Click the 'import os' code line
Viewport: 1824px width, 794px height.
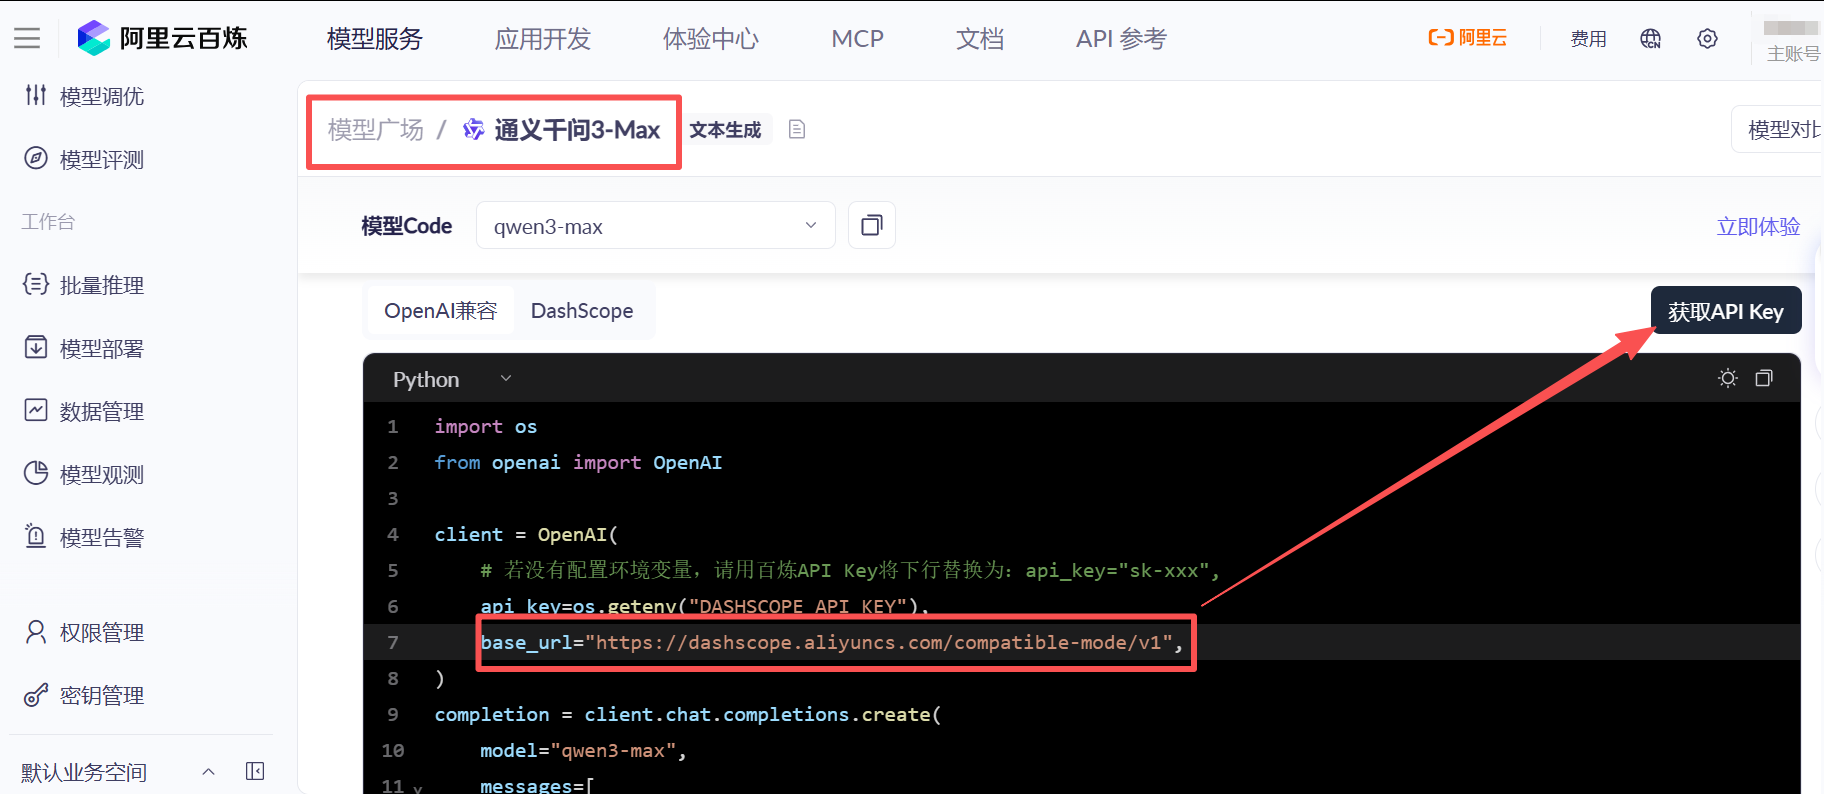point(486,426)
